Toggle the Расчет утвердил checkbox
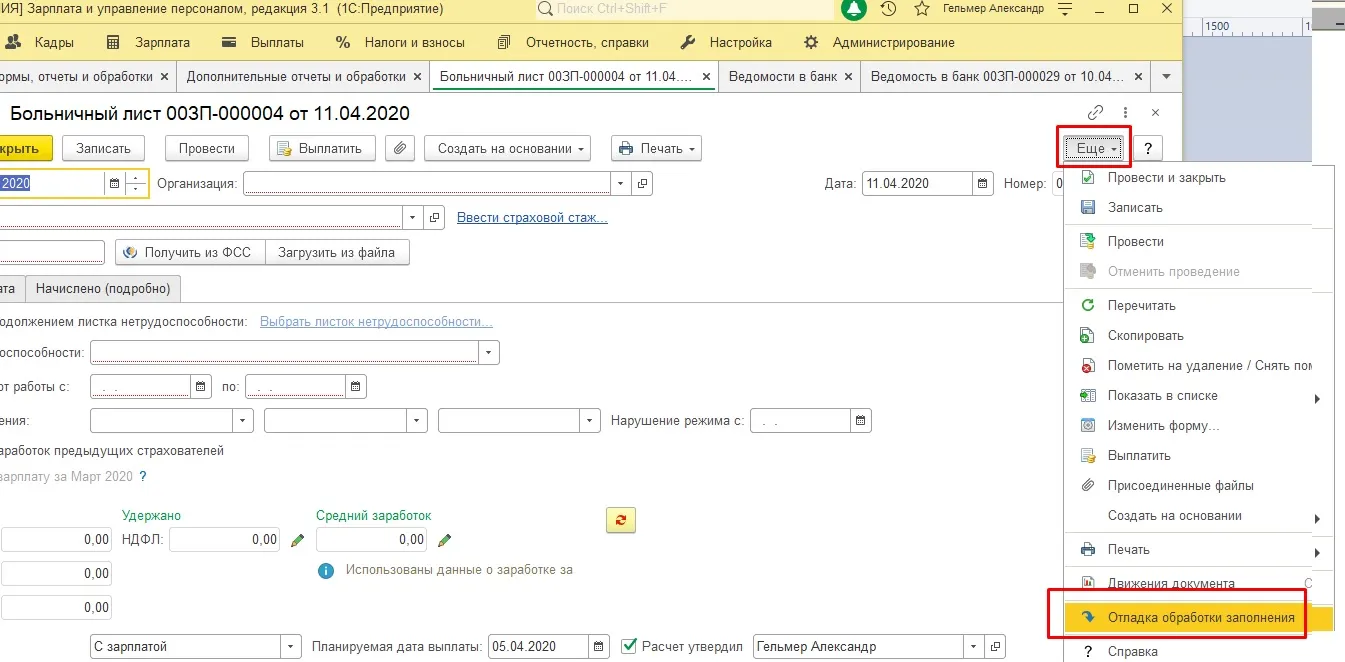Viewport: 1345px width, 662px height. [x=629, y=646]
